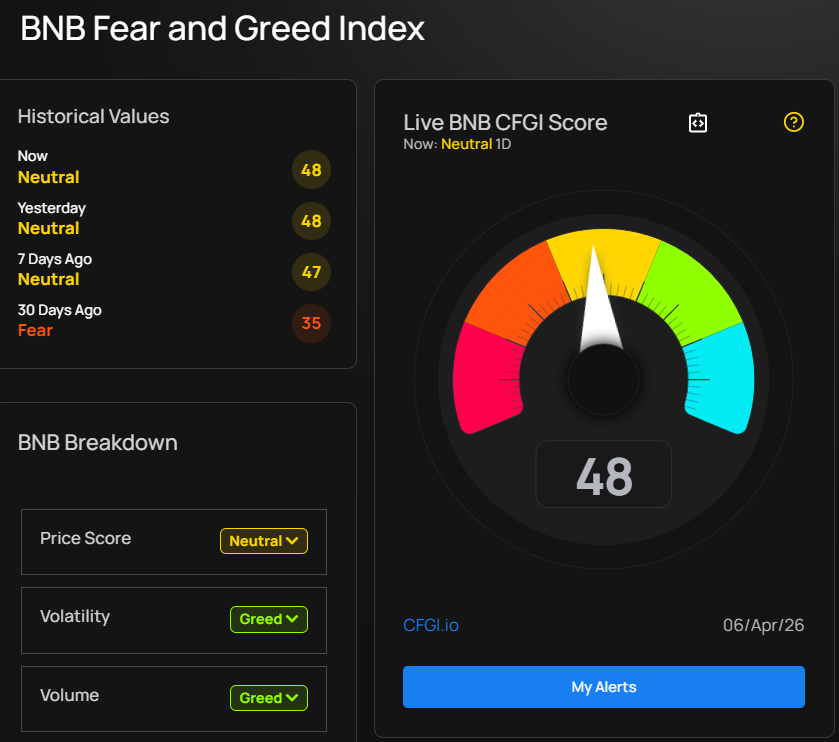
Task: Click the Now: Neutral 1D subtitle
Action: [x=457, y=144]
